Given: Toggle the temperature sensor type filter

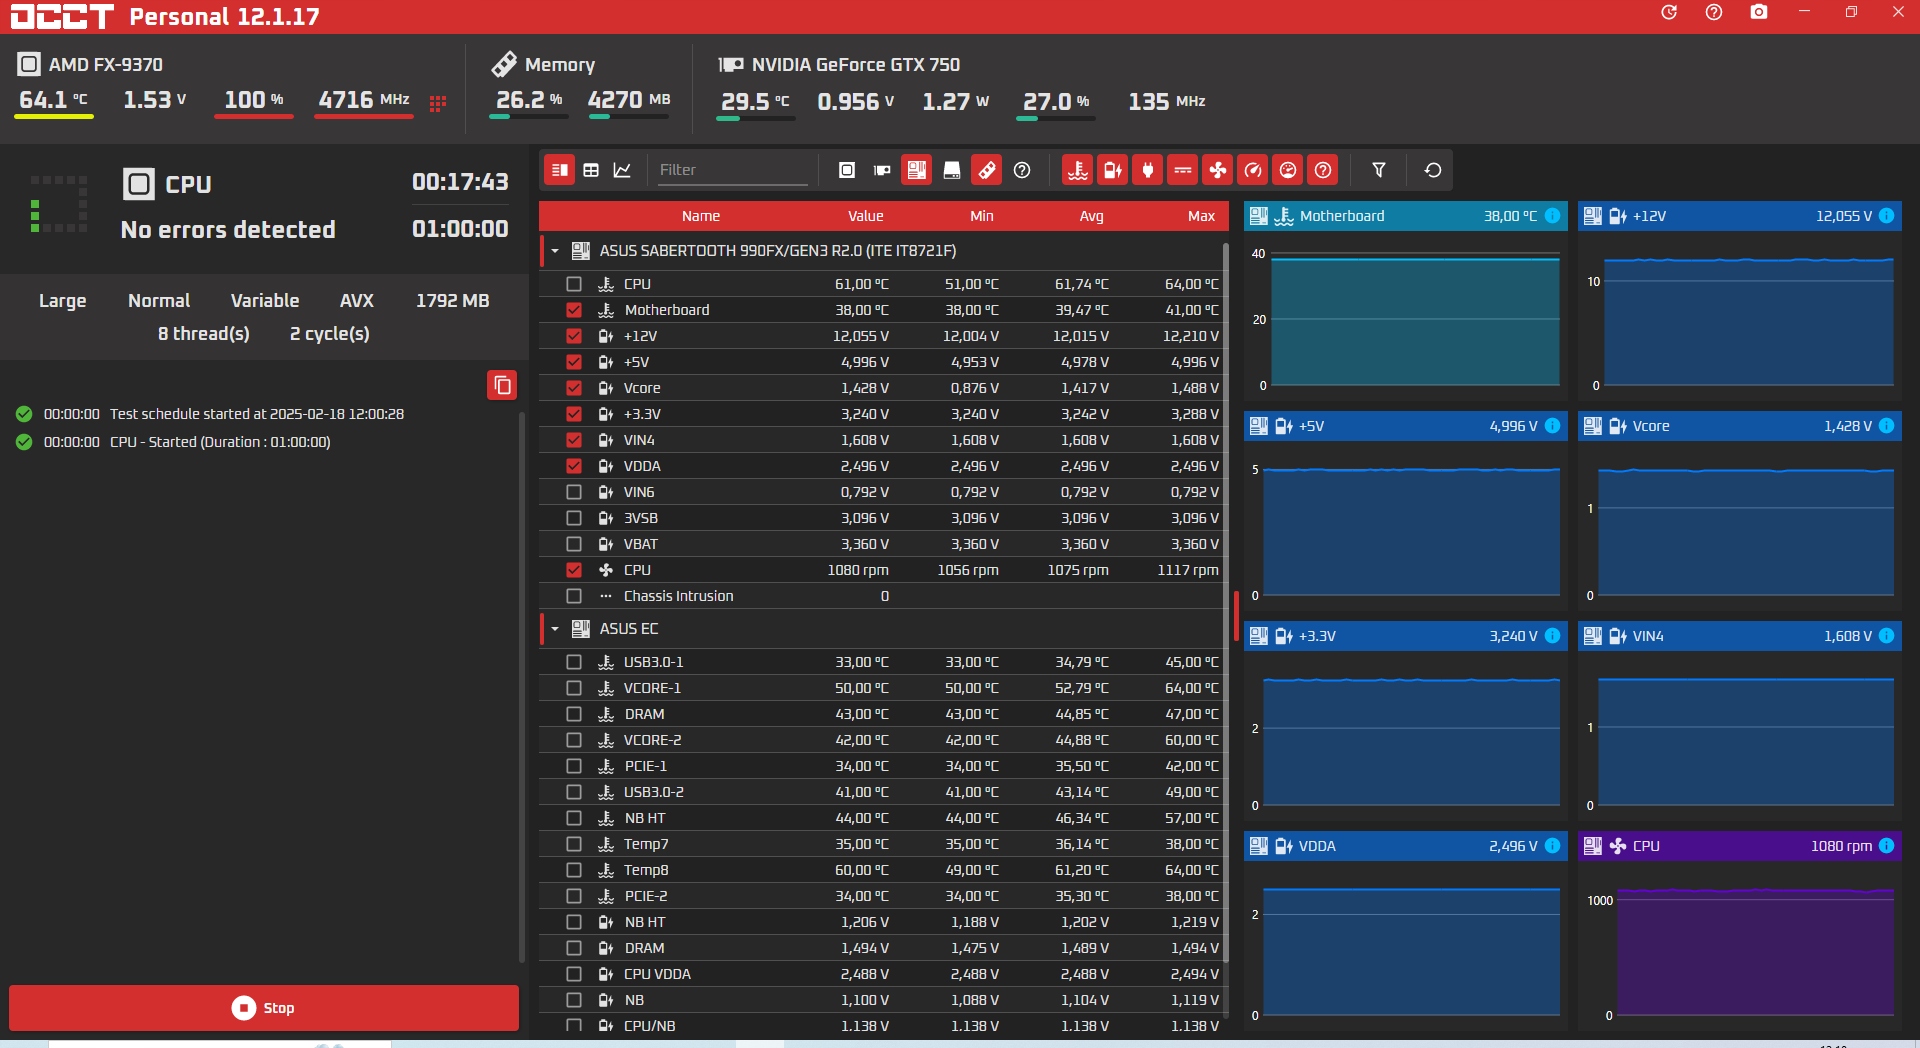Looking at the screenshot, I should point(1078,170).
